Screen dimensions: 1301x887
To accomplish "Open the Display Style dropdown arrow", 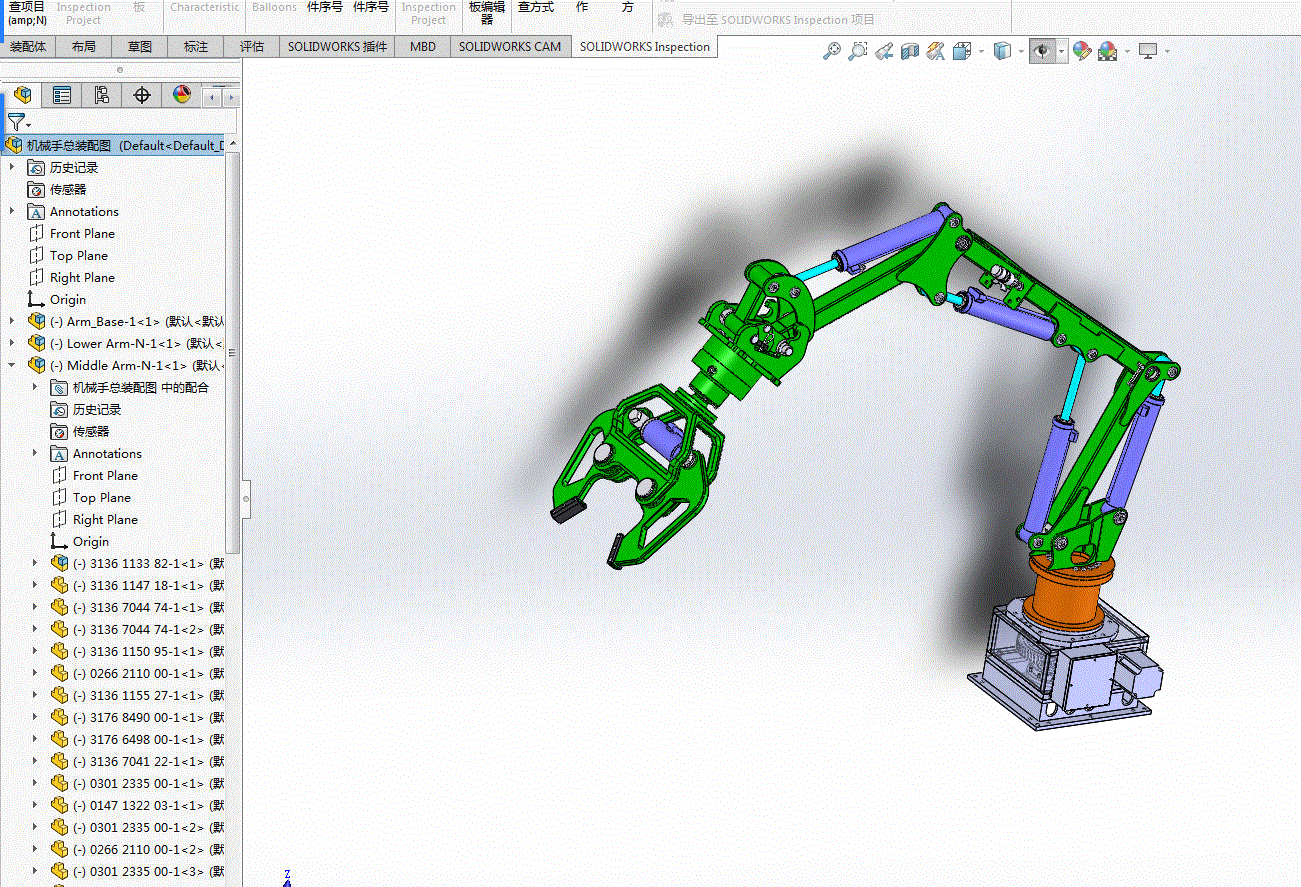I will pyautogui.click(x=1019, y=51).
